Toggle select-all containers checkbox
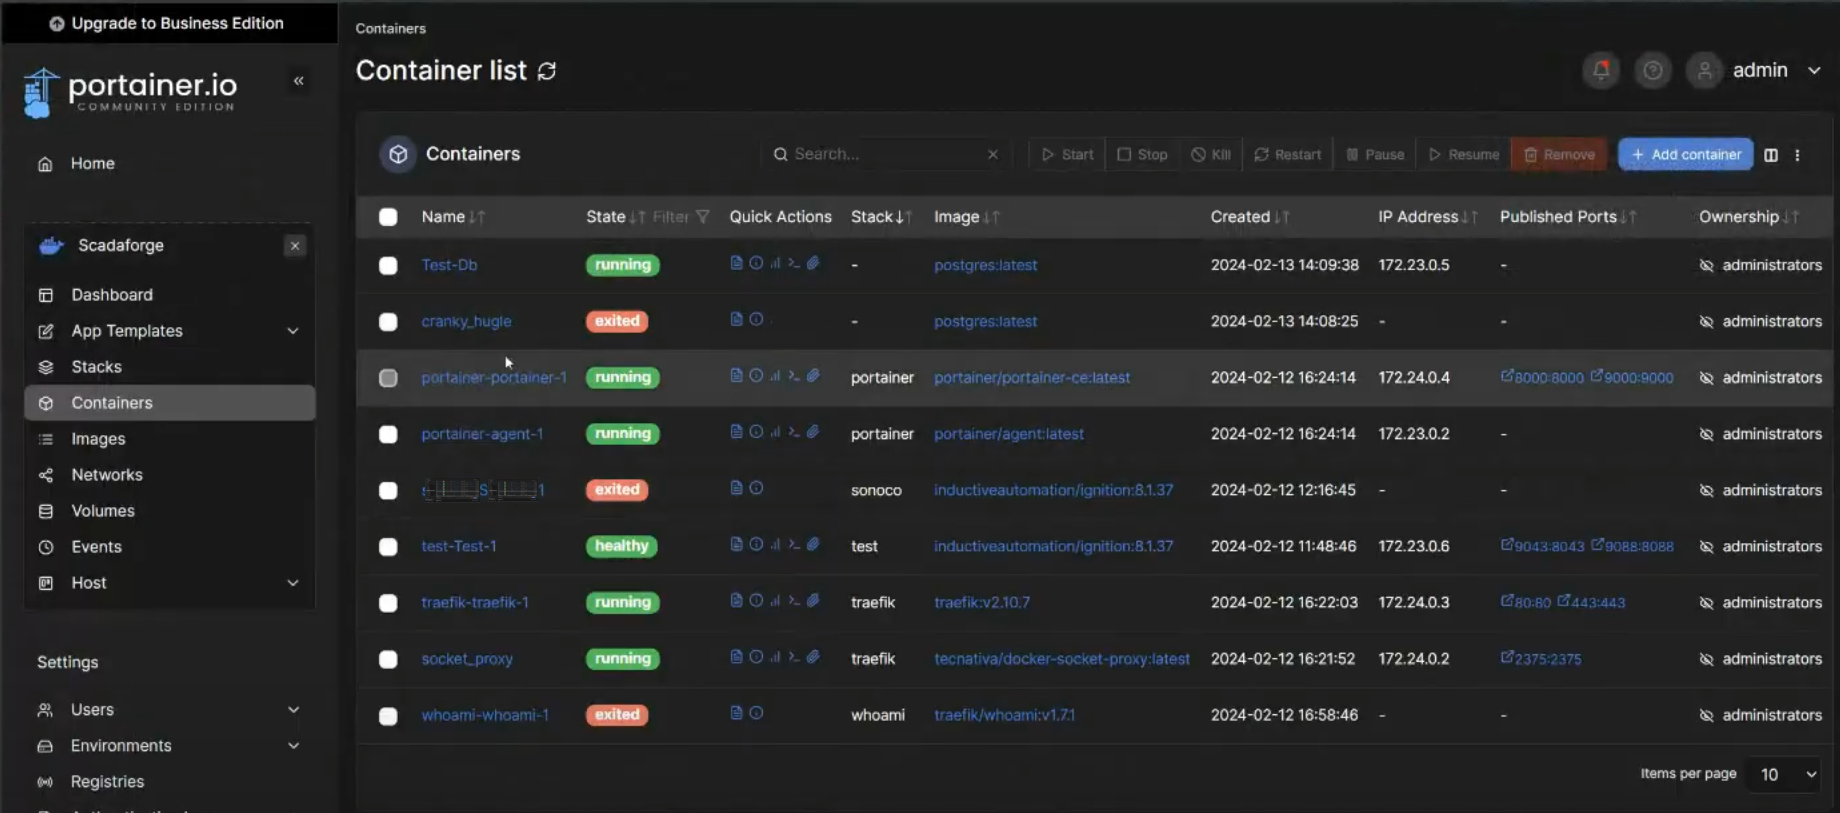 pyautogui.click(x=388, y=217)
